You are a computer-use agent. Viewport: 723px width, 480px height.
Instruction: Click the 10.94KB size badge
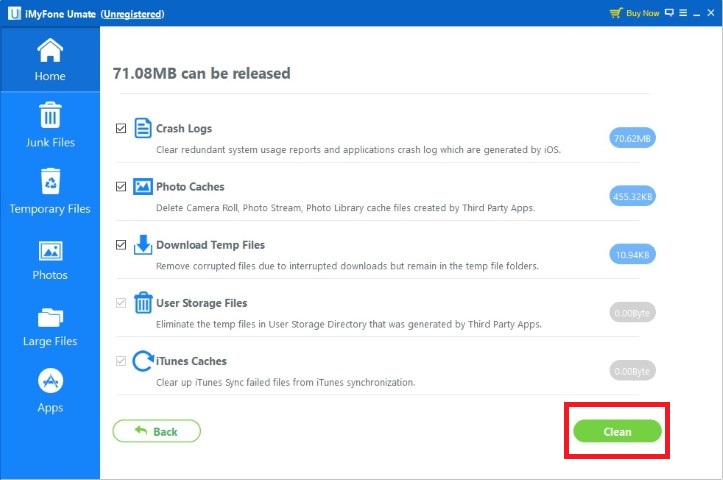pyautogui.click(x=632, y=254)
